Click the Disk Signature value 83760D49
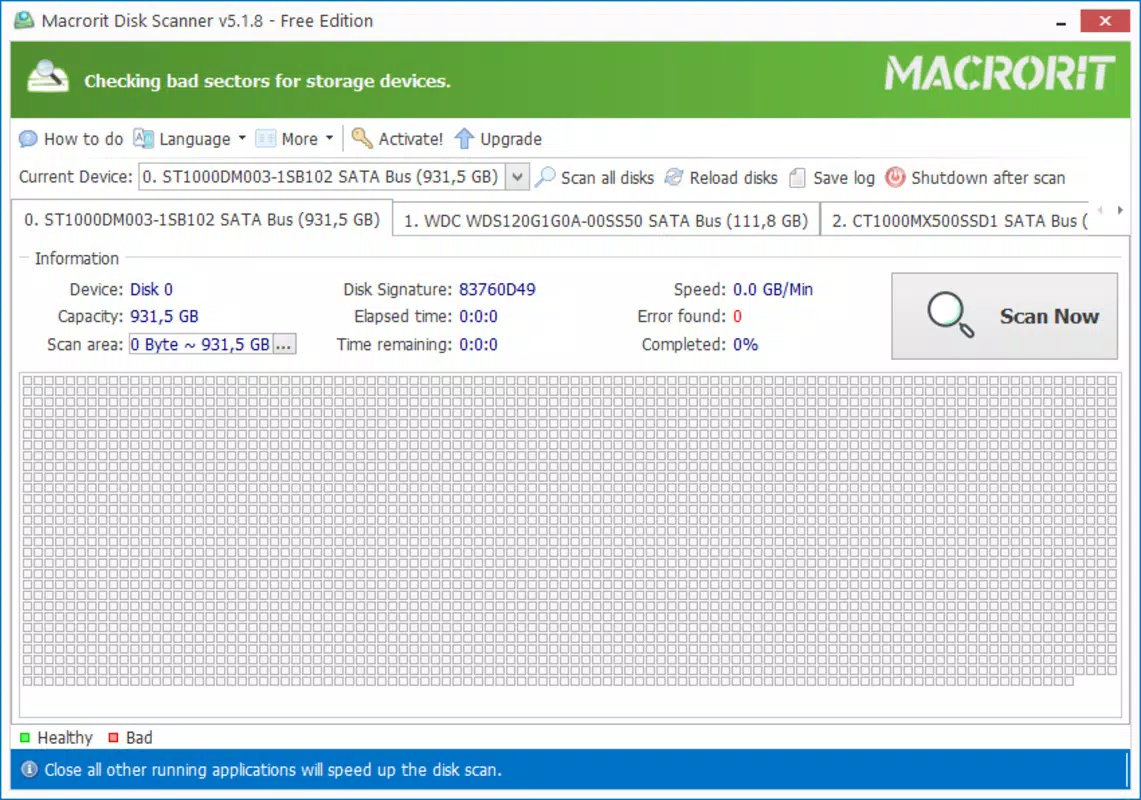The width and height of the screenshot is (1141, 800). 497,290
